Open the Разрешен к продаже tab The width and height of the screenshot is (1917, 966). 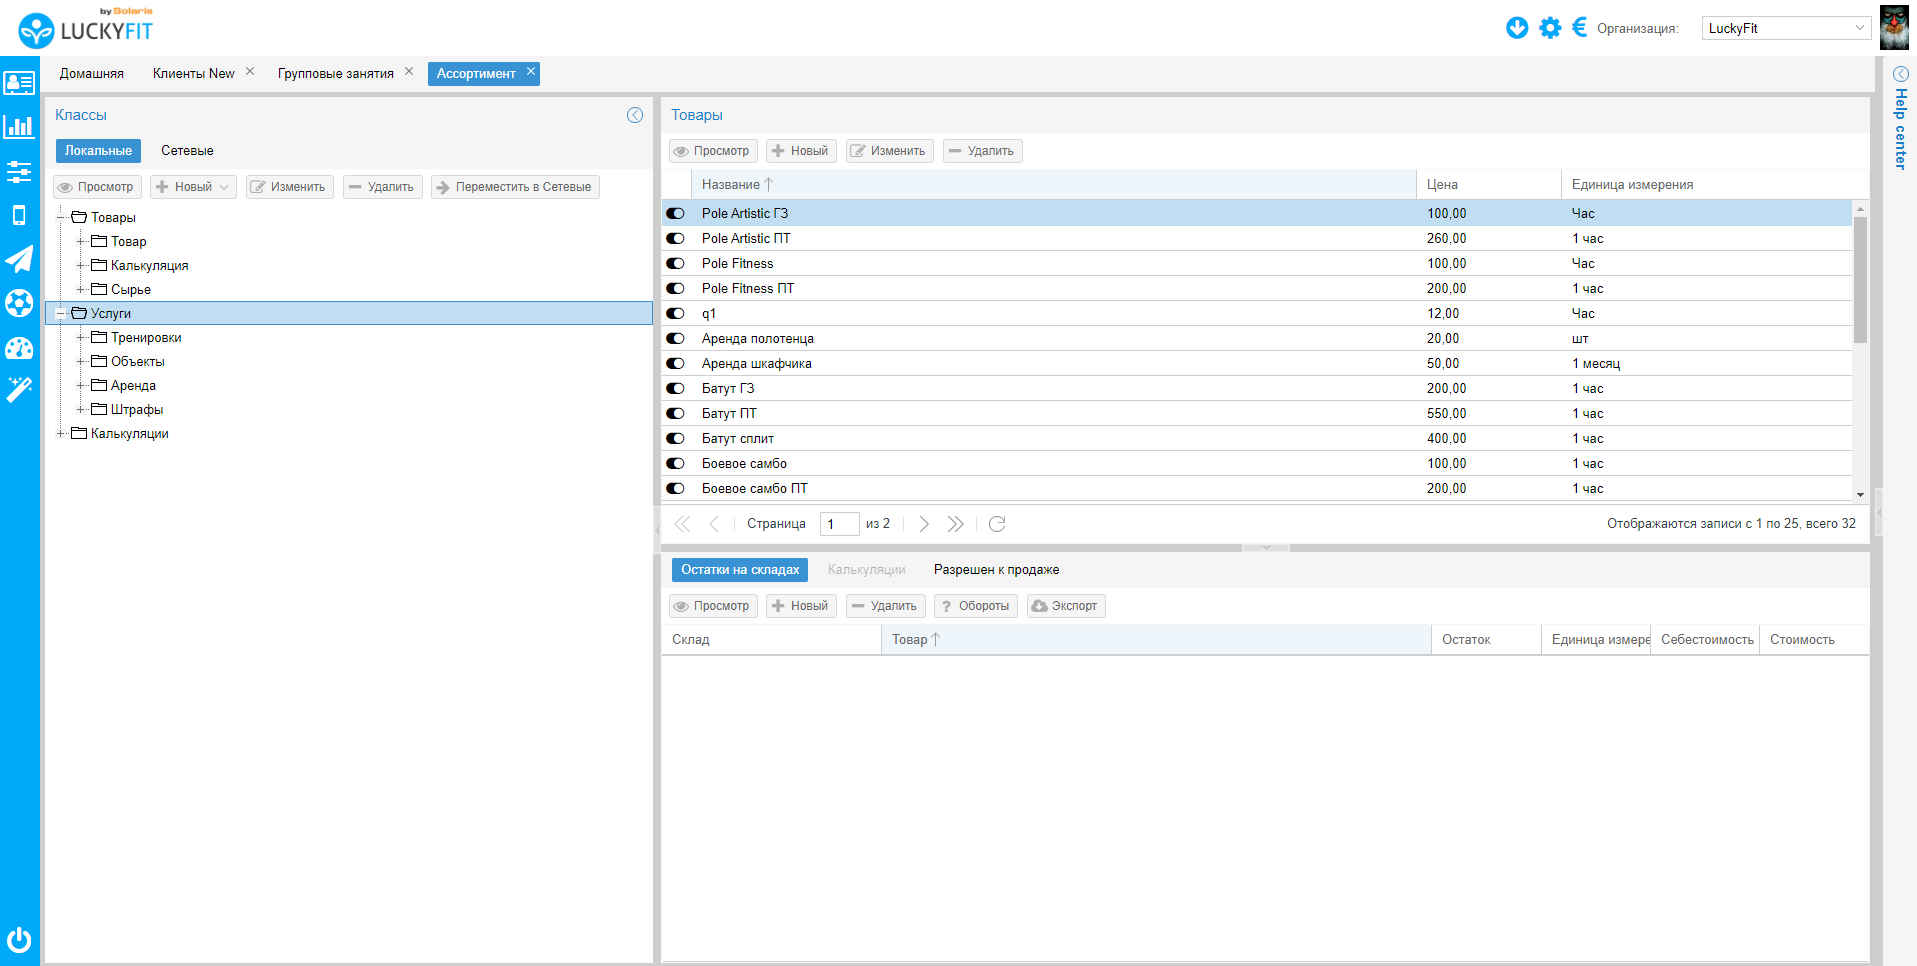point(996,570)
